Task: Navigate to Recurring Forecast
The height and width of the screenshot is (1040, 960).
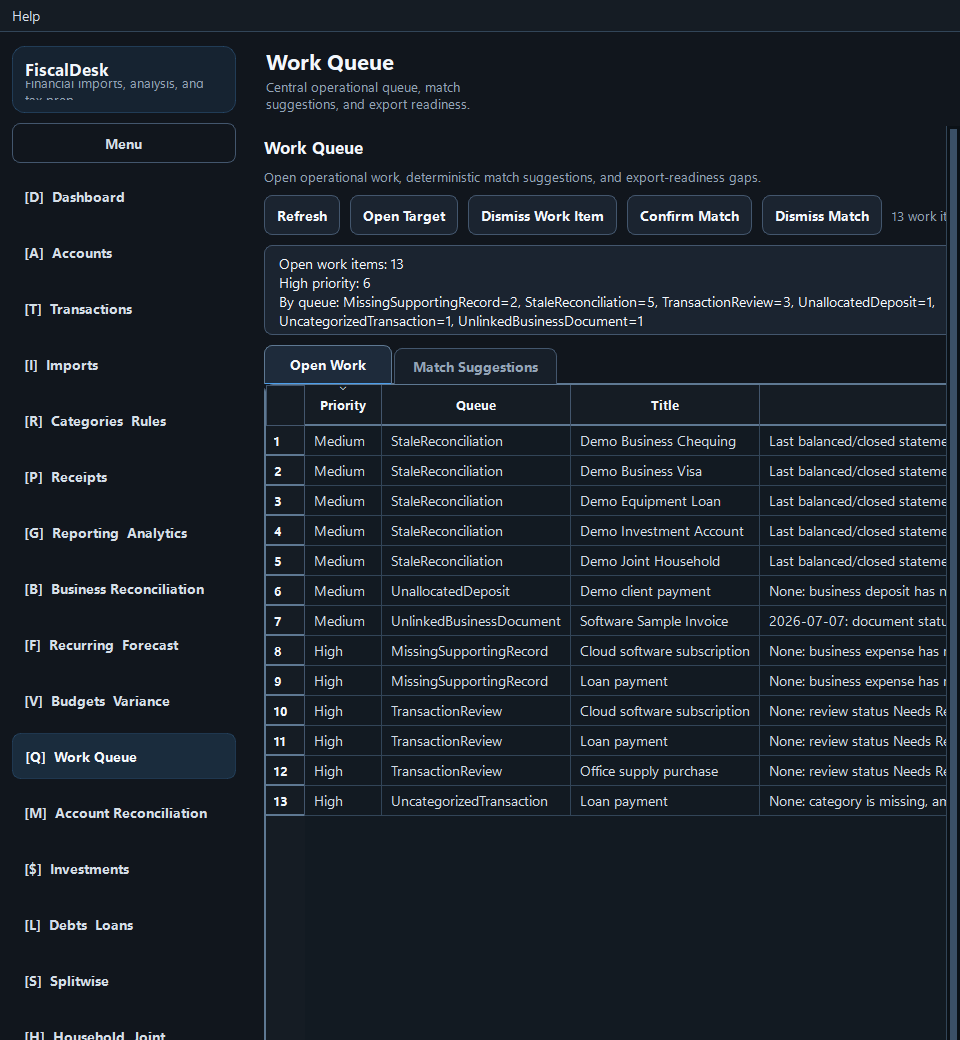Action: (x=123, y=645)
